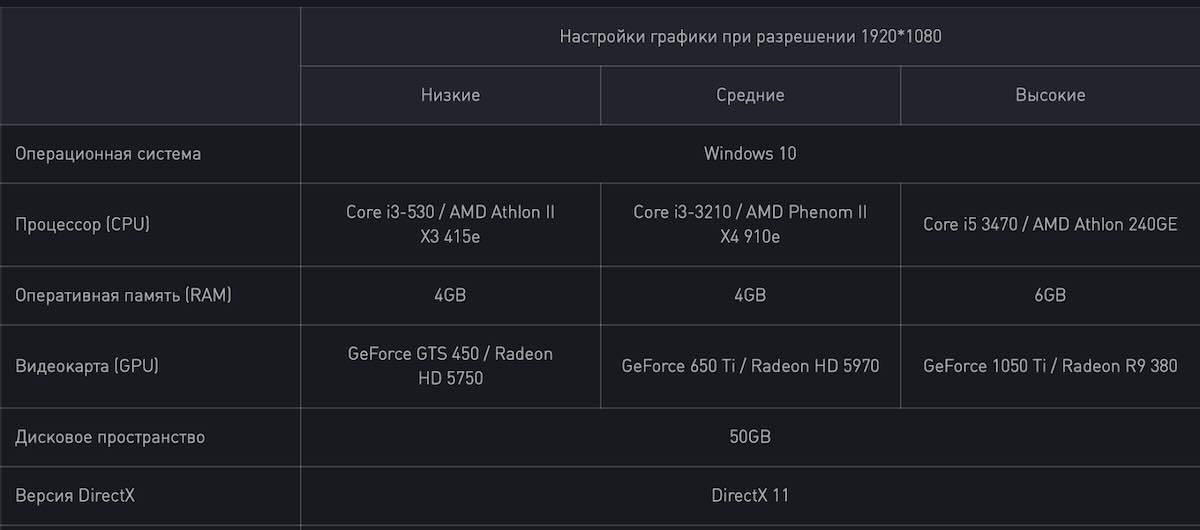Click the GeForce 650 Ti / Radeon HD 5970 cell
1200x530 pixels.
click(750, 366)
